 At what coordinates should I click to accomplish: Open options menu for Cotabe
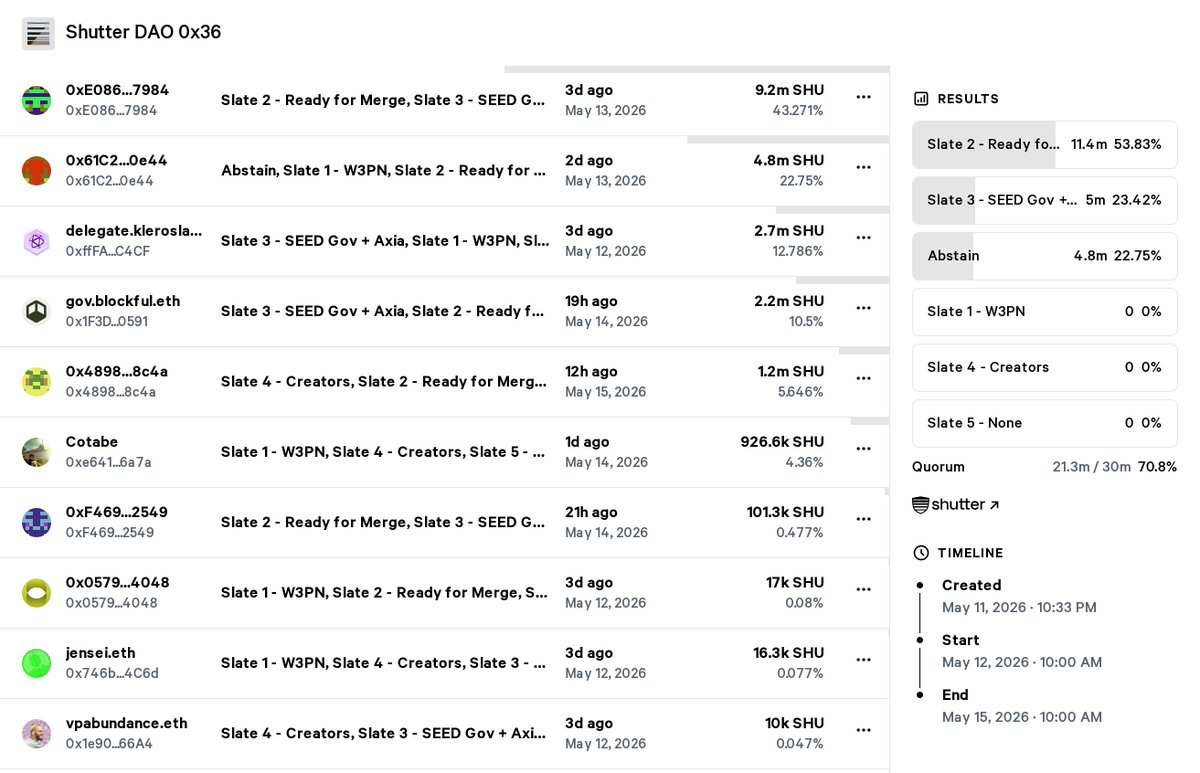point(864,449)
